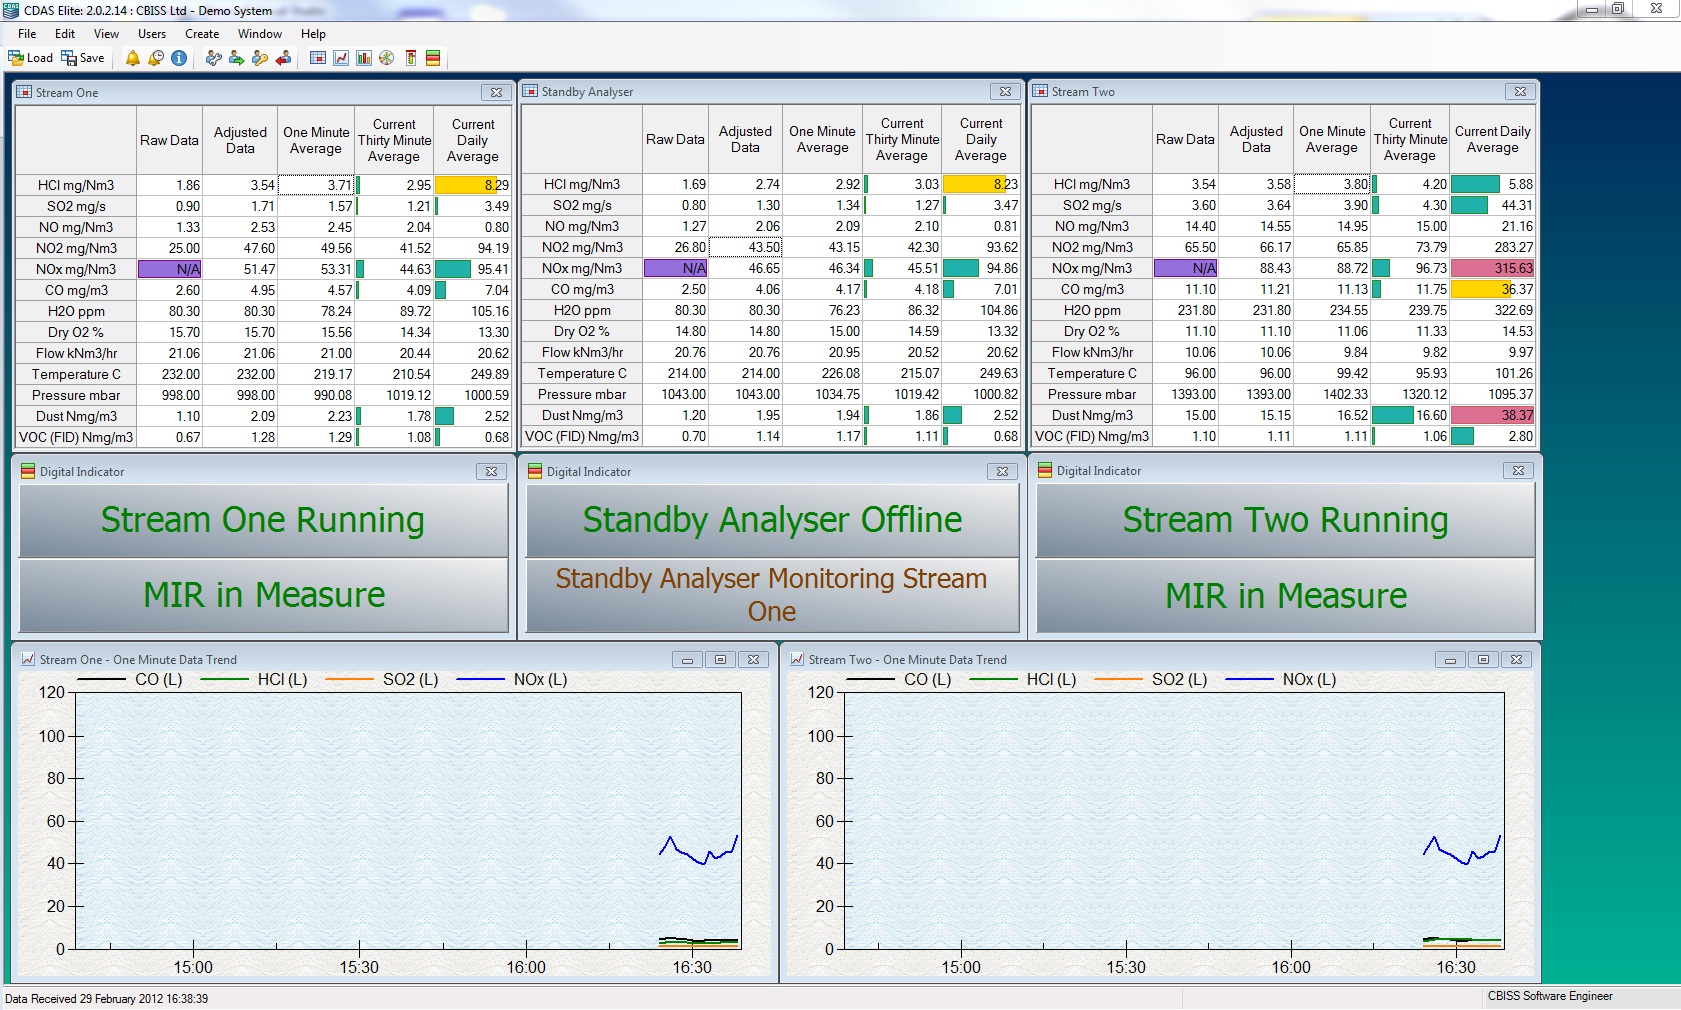The height and width of the screenshot is (1010, 1681).
Task: Select yellow HCl daily average cell in Stream One
Action: point(472,185)
